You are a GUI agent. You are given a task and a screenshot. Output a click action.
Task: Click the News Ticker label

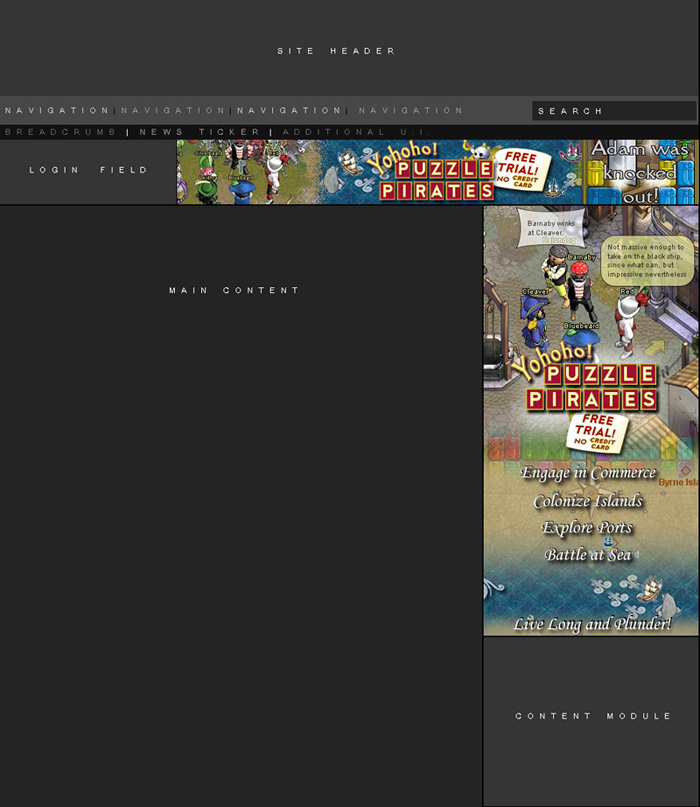coord(200,132)
